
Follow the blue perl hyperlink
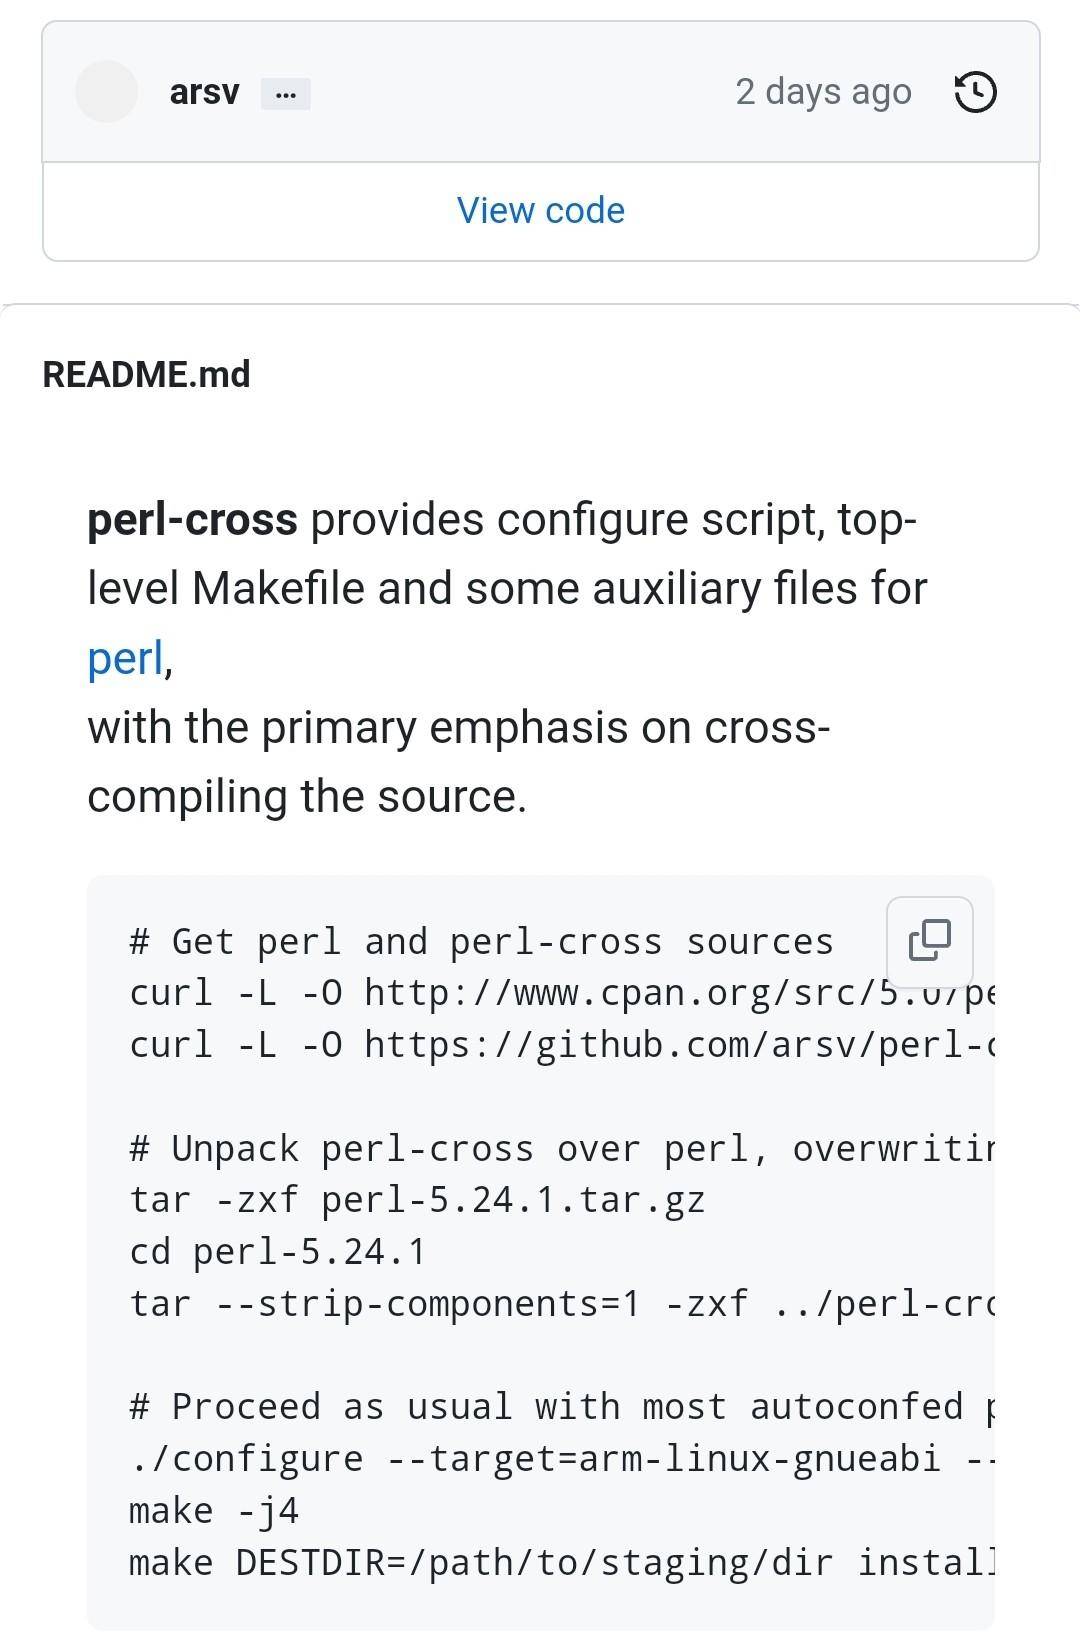[125, 658]
